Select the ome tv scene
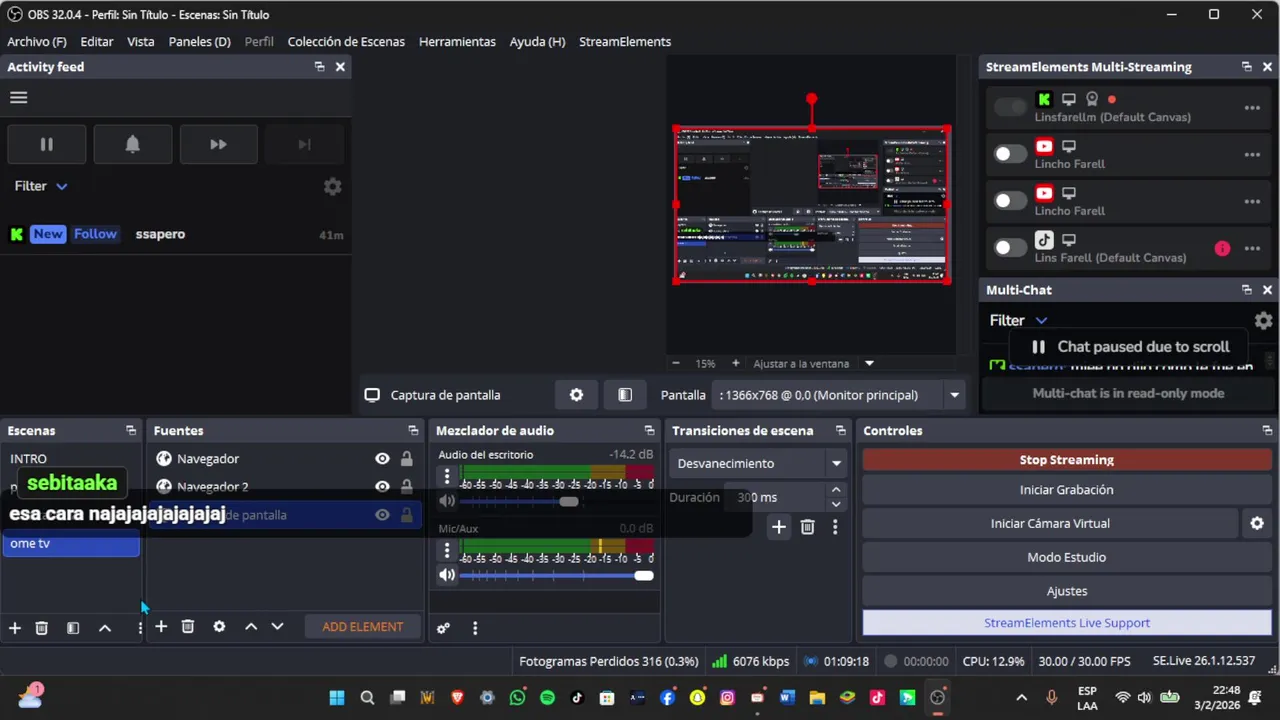Screen dimensions: 1280x720 [70, 544]
